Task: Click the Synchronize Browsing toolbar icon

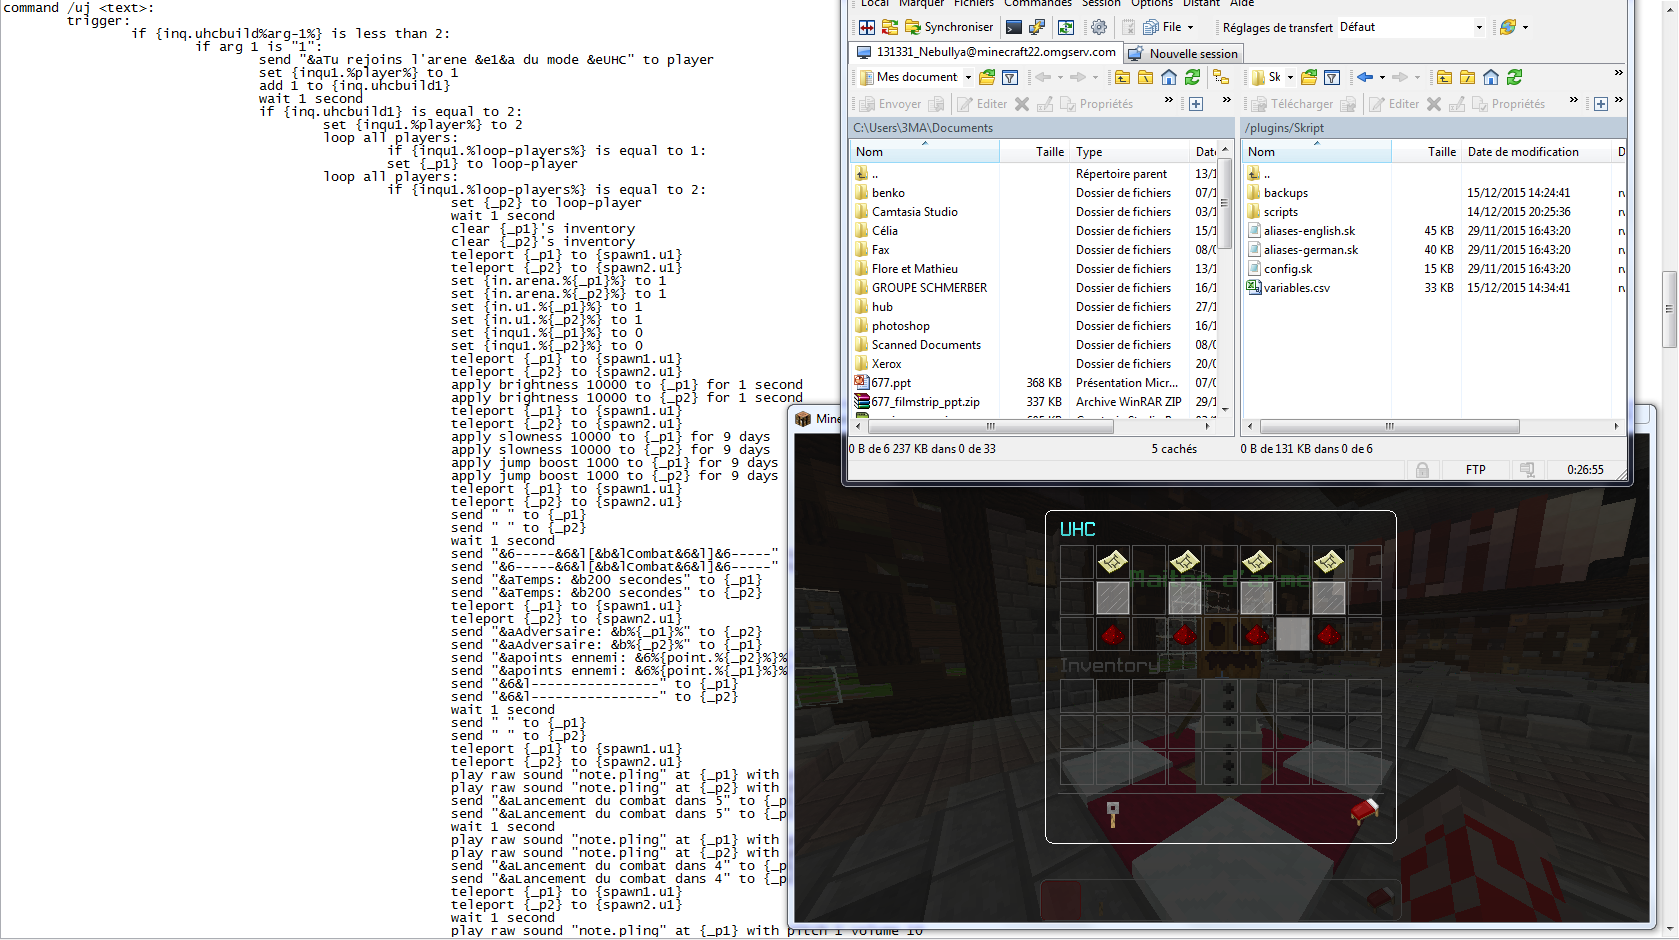Action: tap(889, 27)
